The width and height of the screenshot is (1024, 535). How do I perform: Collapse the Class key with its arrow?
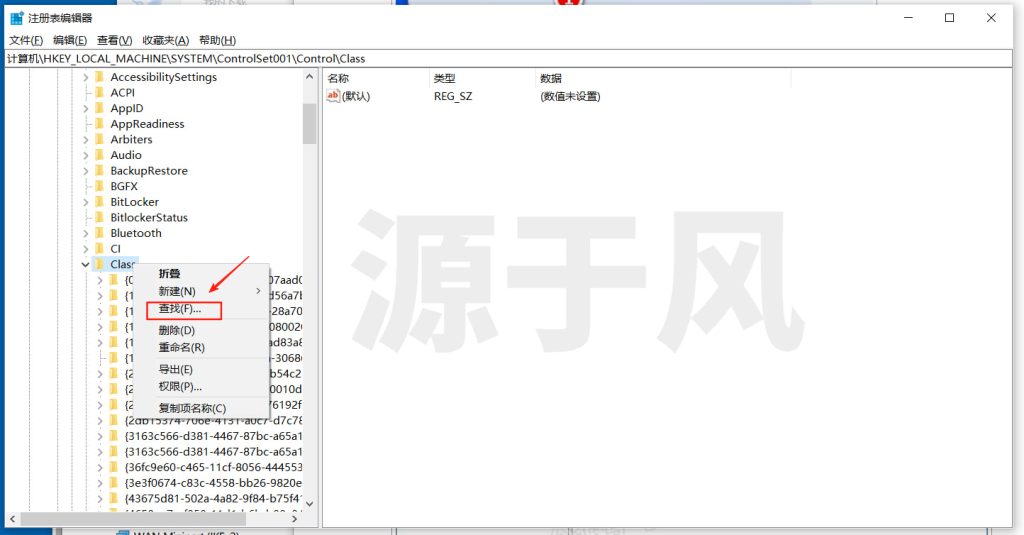[86, 265]
